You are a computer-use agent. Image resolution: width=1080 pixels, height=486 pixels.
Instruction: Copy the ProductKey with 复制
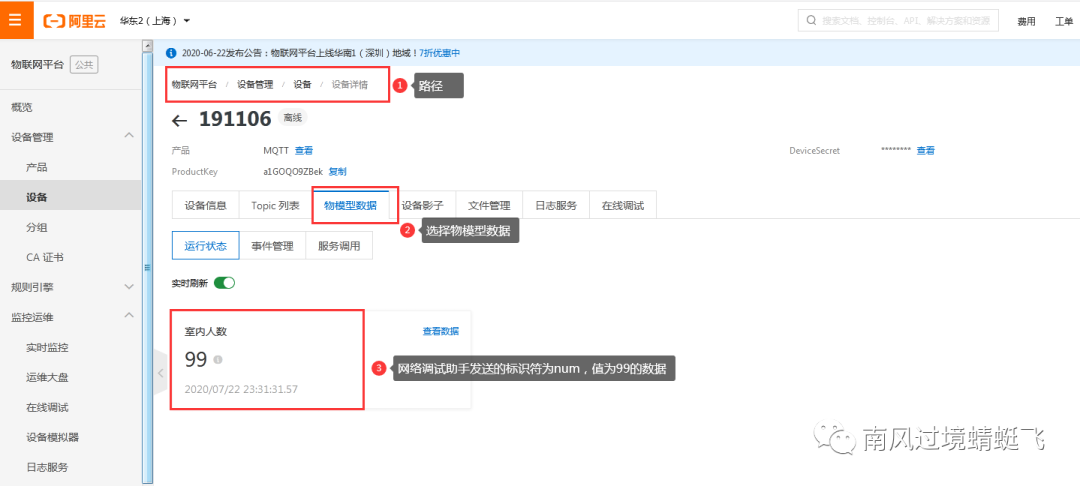tap(338, 171)
